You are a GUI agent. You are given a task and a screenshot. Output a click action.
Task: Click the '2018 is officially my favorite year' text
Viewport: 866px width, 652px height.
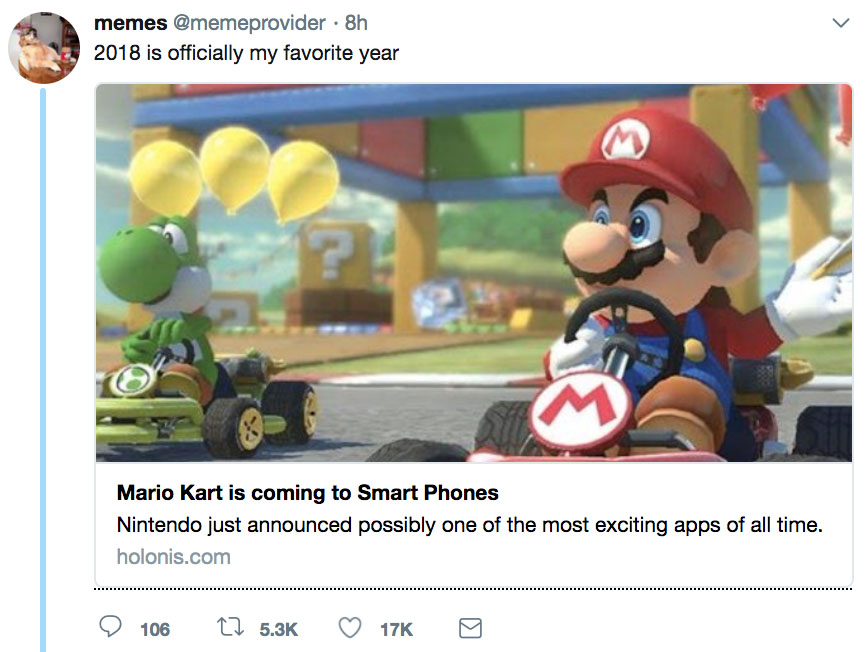[246, 53]
